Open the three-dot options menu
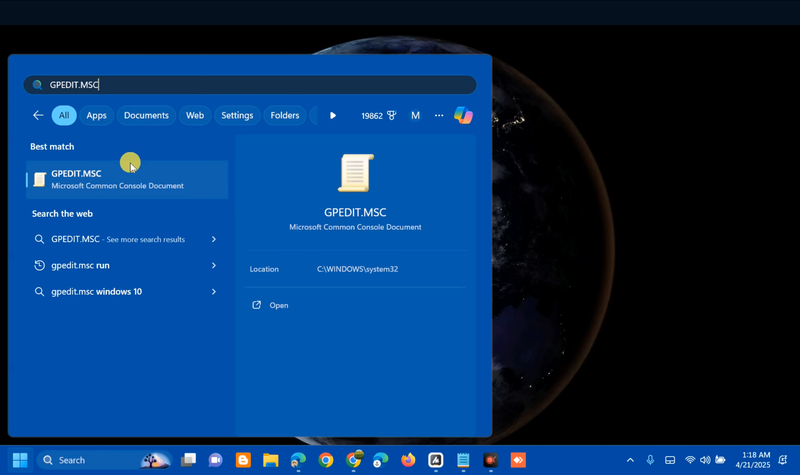 coord(439,116)
